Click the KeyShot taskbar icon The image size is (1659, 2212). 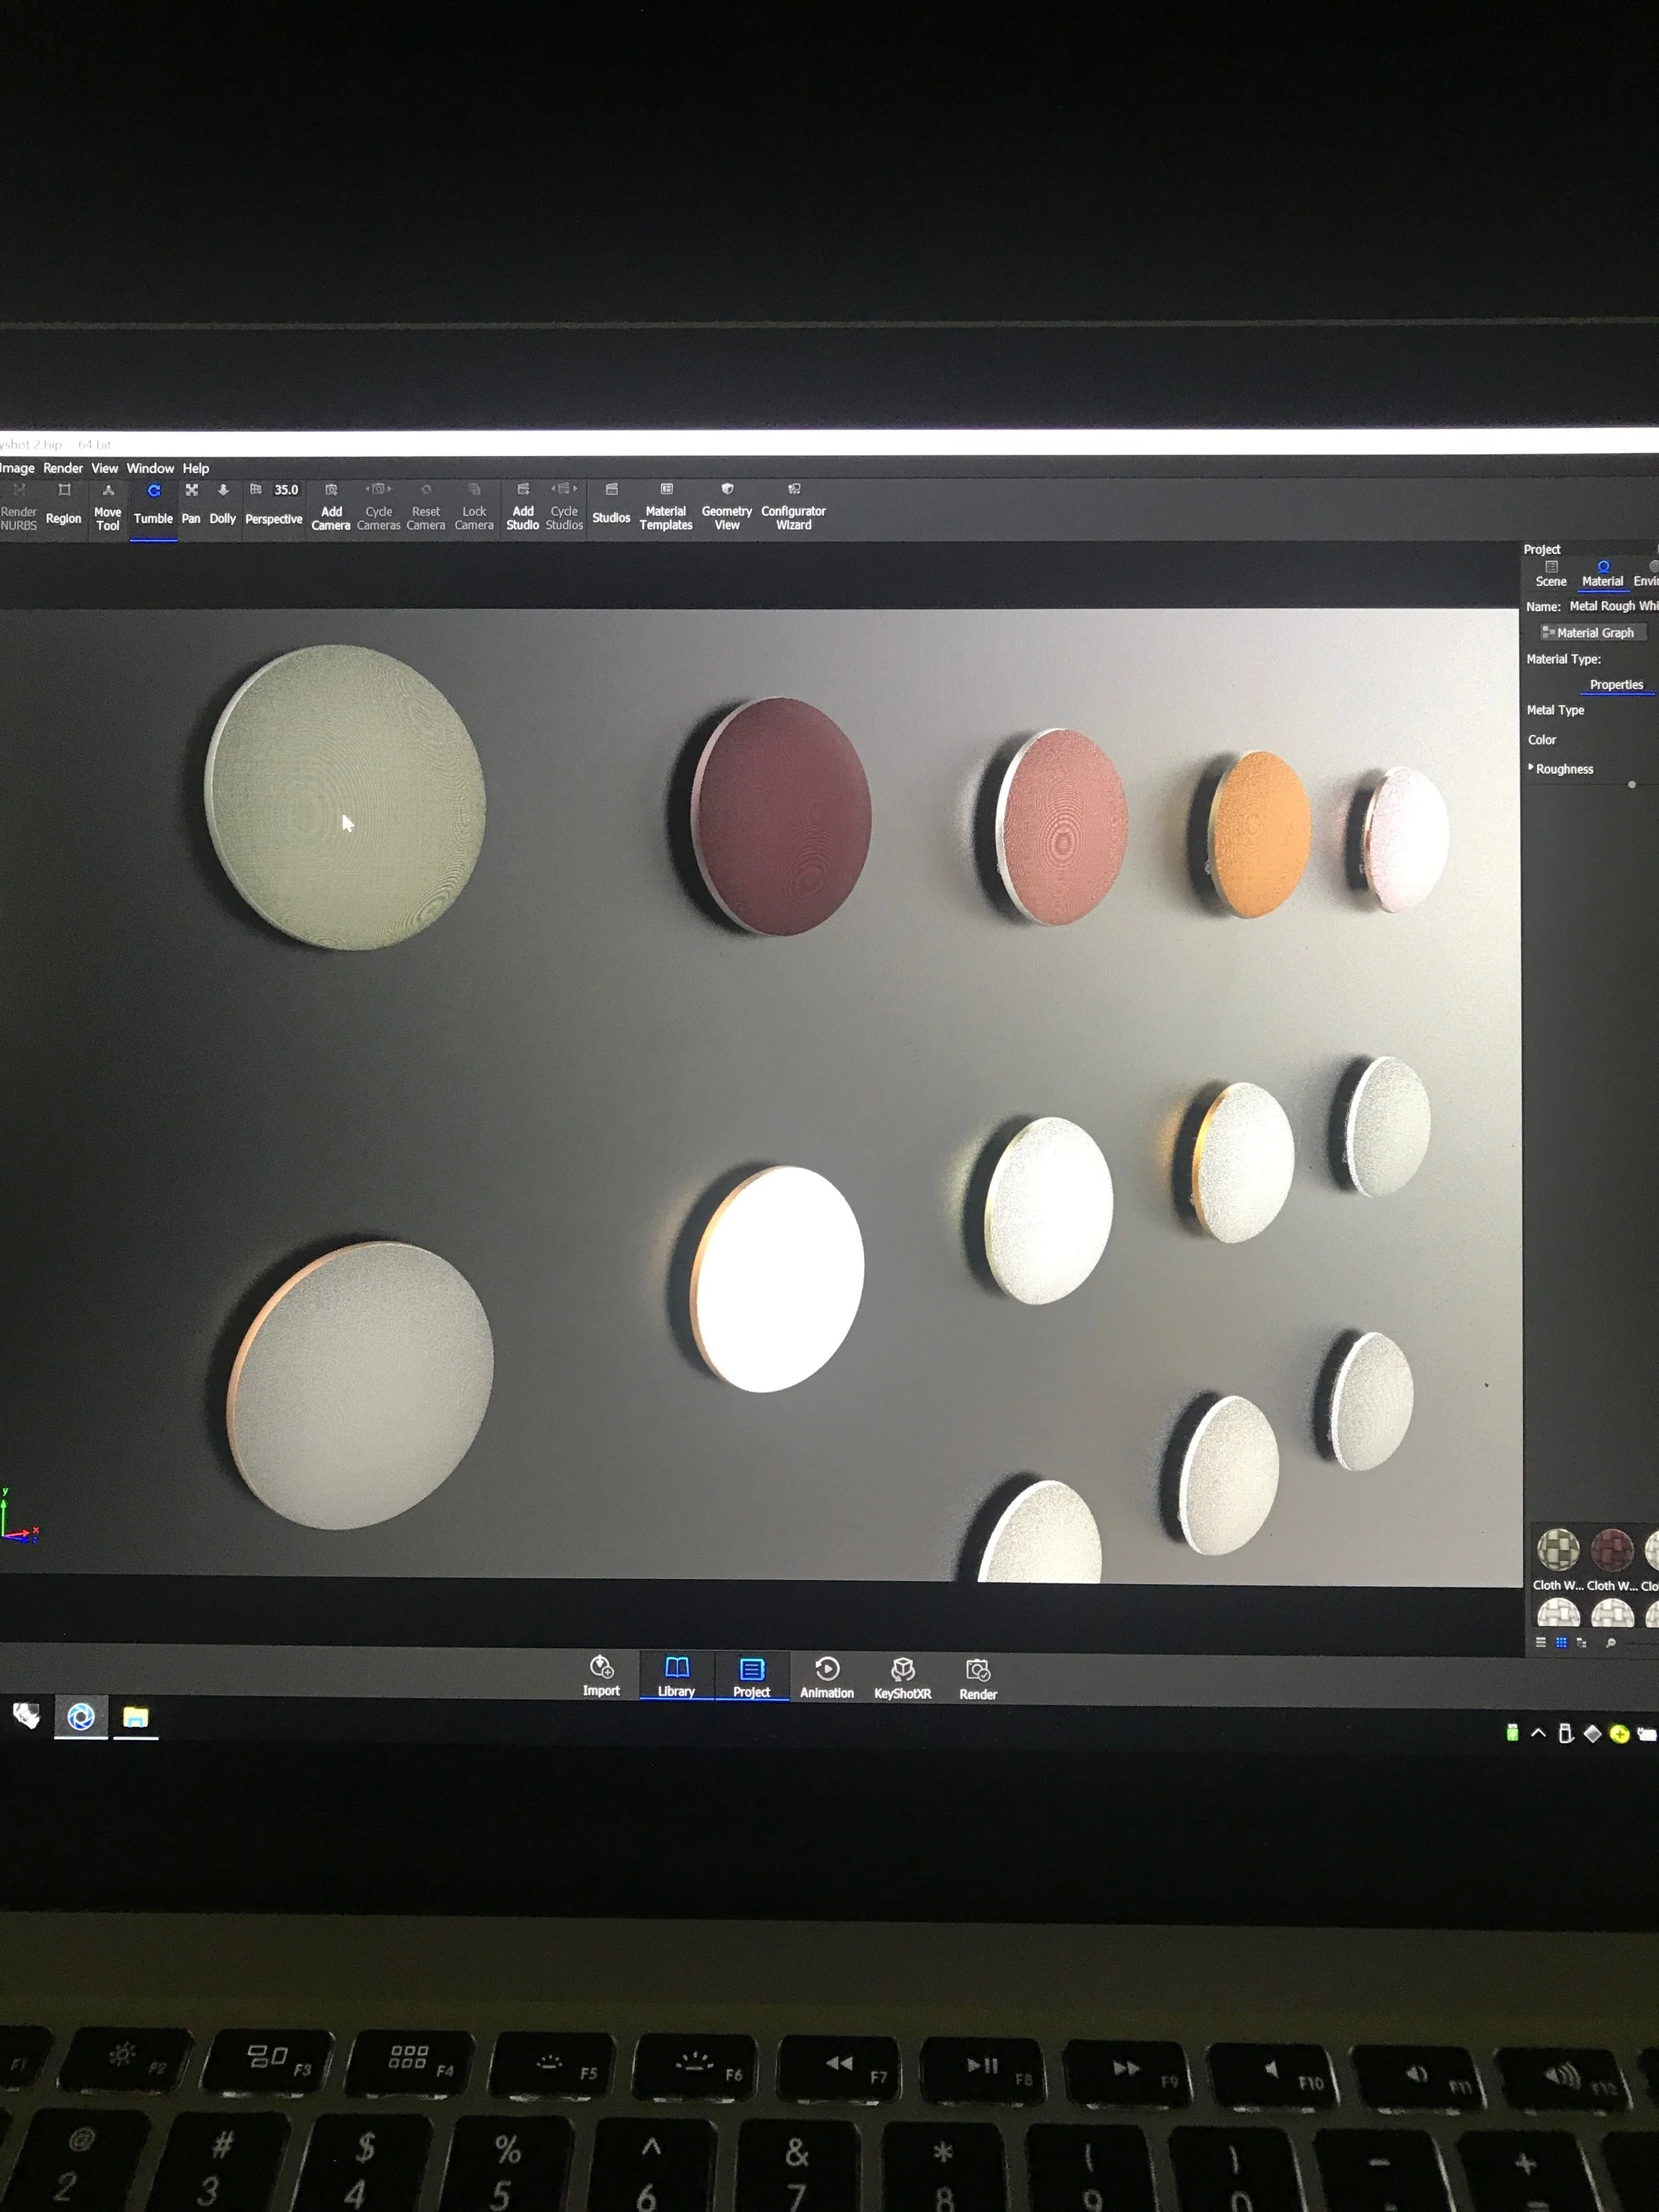pos(81,1717)
